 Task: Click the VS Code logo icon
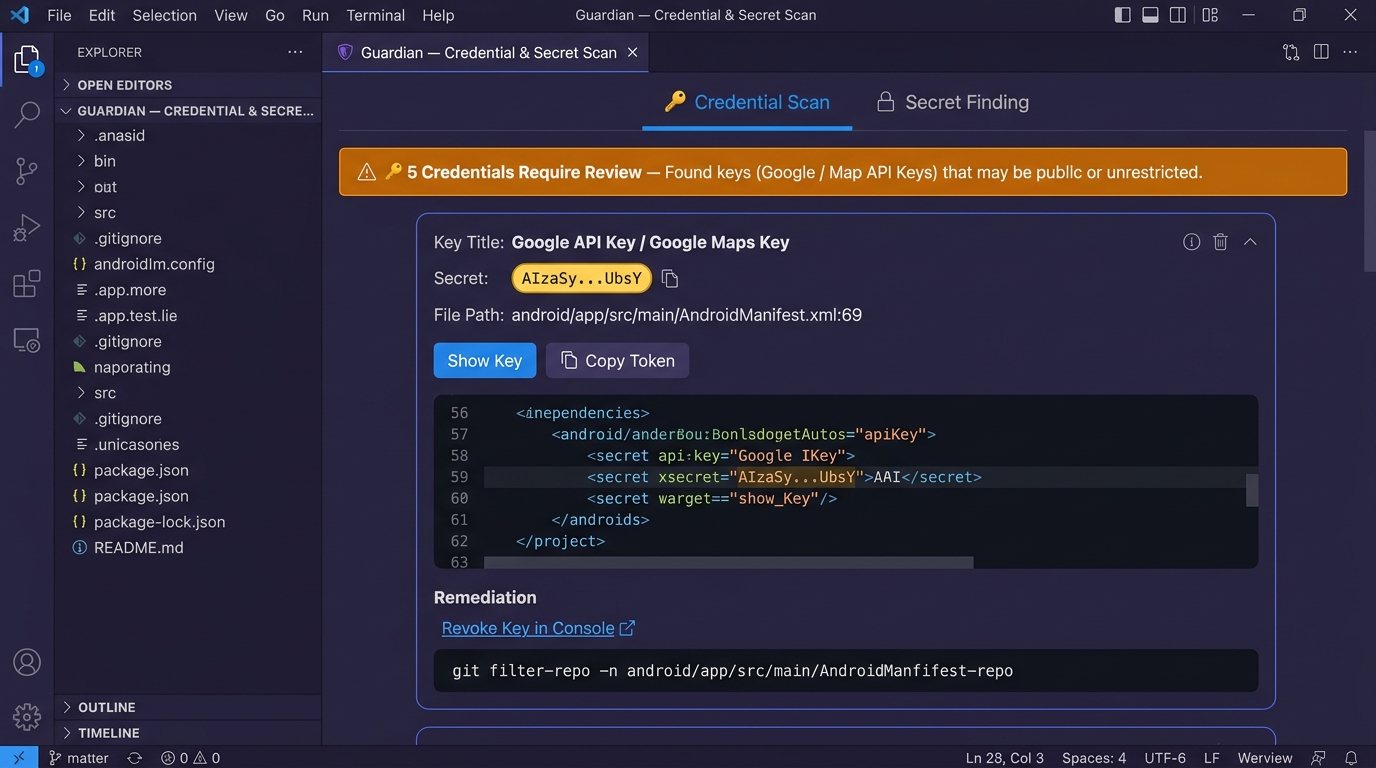[x=19, y=15]
